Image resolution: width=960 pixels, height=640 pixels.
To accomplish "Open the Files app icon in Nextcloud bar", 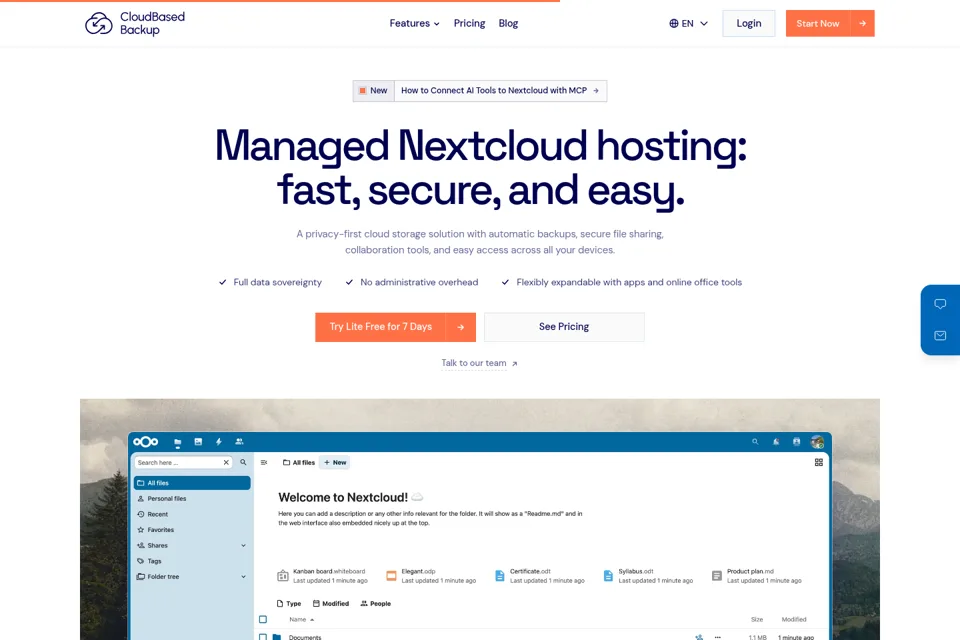I will (x=178, y=442).
